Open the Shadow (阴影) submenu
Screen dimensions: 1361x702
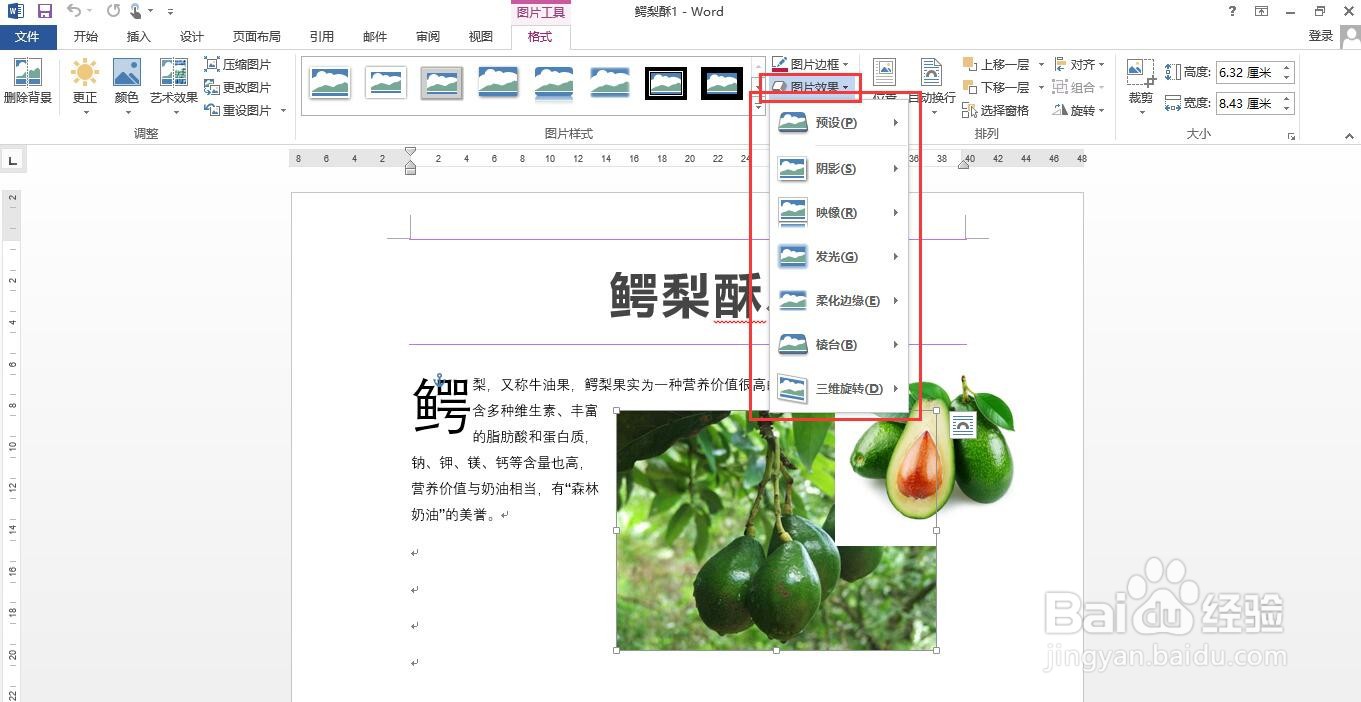pyautogui.click(x=839, y=169)
